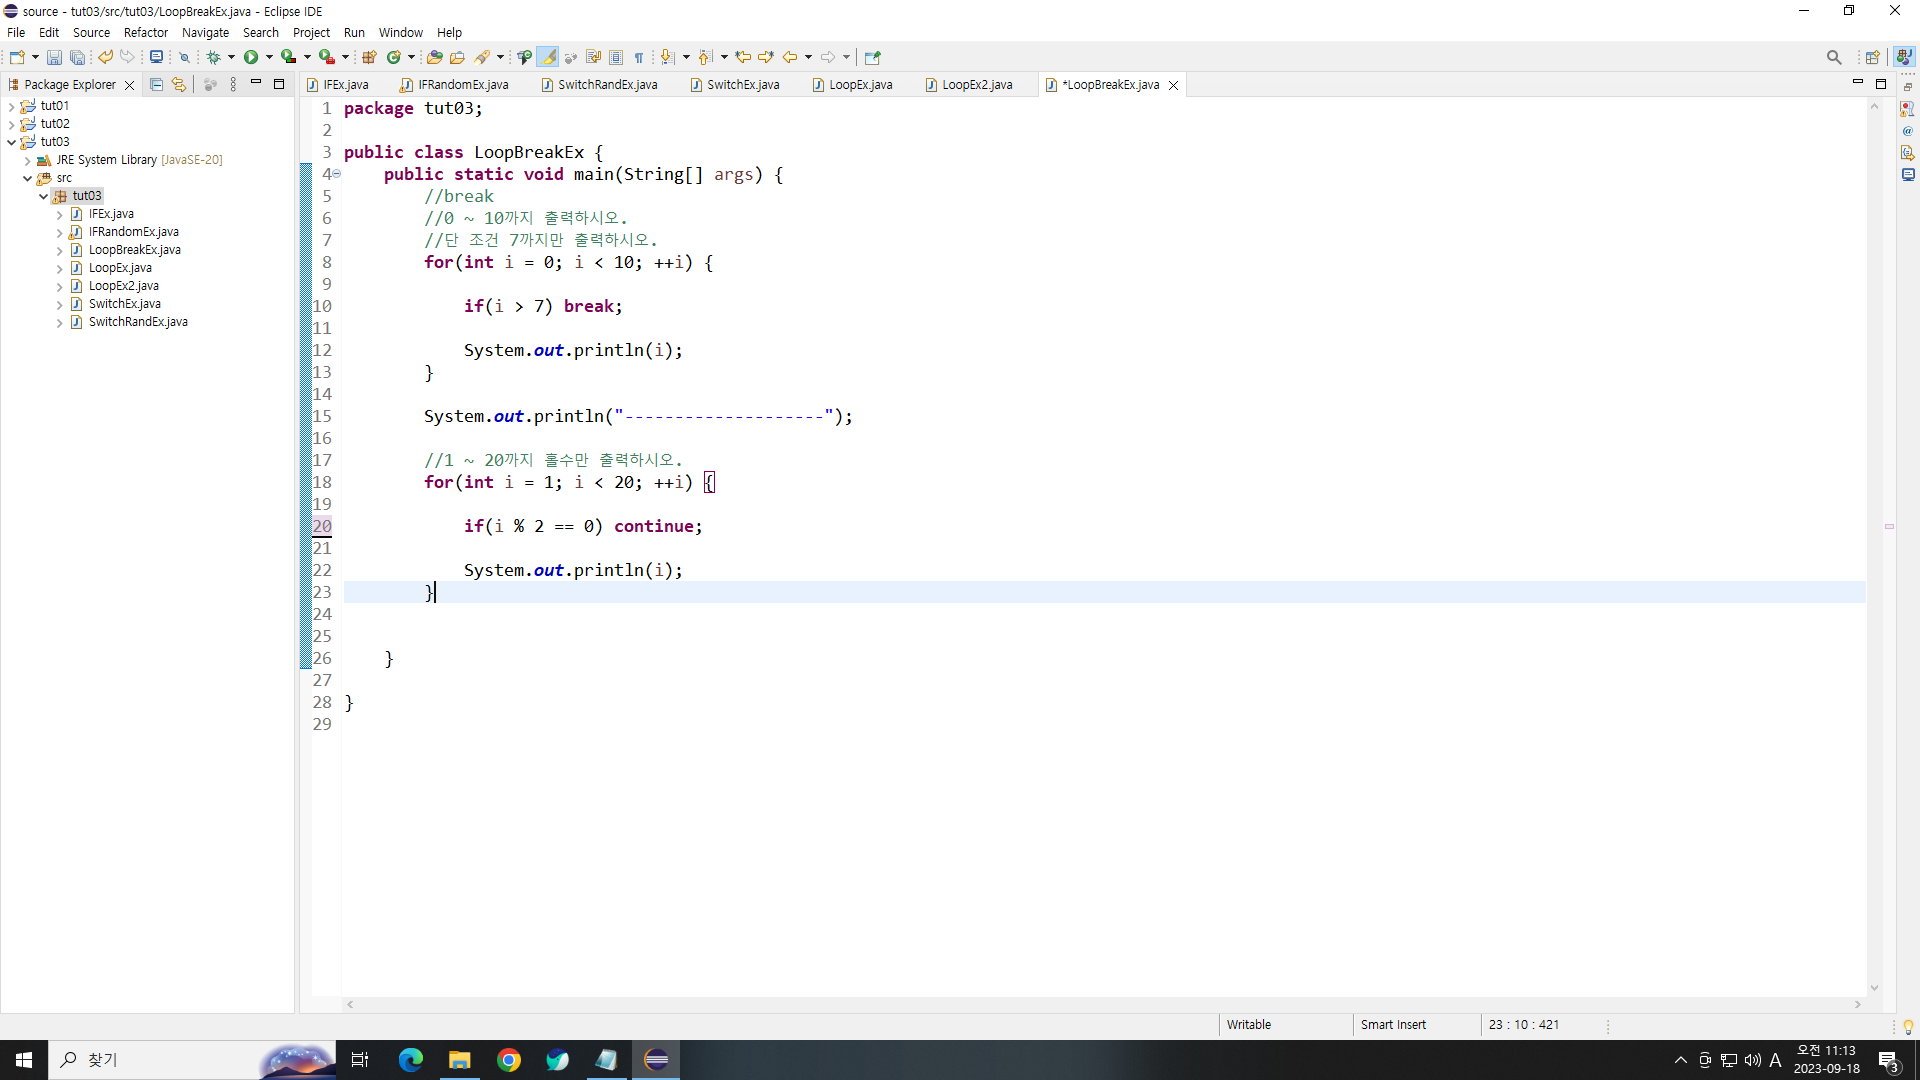Click the Save file icon
1920x1080 pixels.
click(54, 57)
